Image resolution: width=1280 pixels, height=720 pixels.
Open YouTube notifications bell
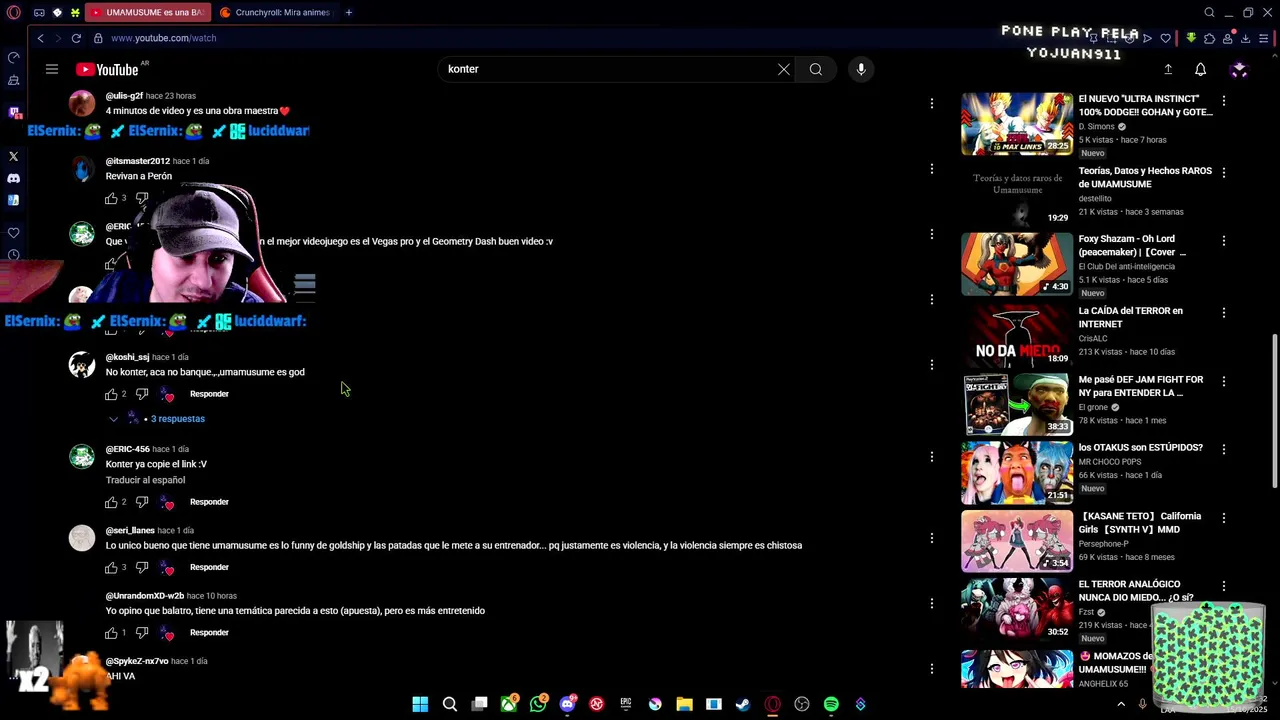click(1200, 69)
